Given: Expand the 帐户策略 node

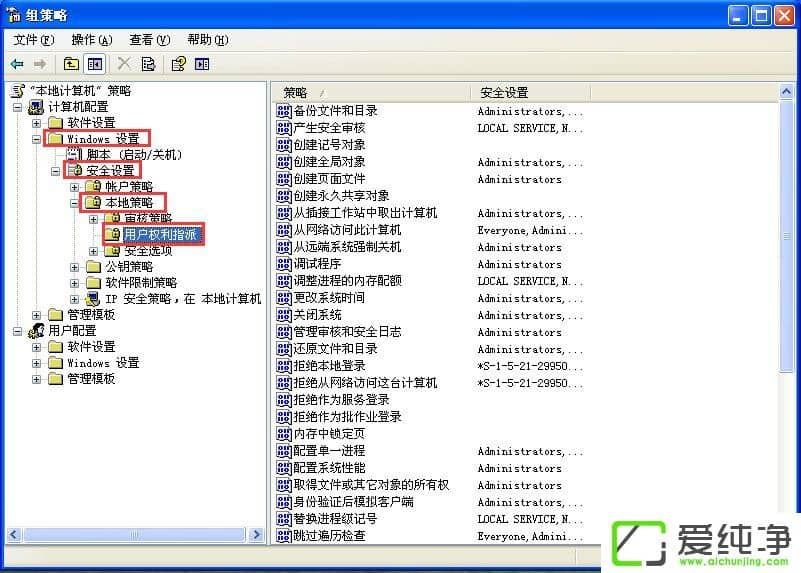Looking at the screenshot, I should pos(75,187).
